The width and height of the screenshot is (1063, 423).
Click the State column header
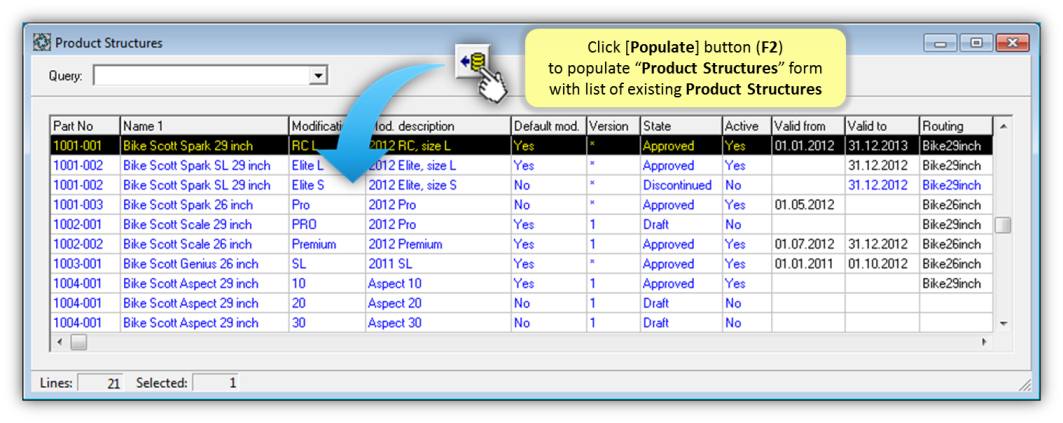[681, 126]
